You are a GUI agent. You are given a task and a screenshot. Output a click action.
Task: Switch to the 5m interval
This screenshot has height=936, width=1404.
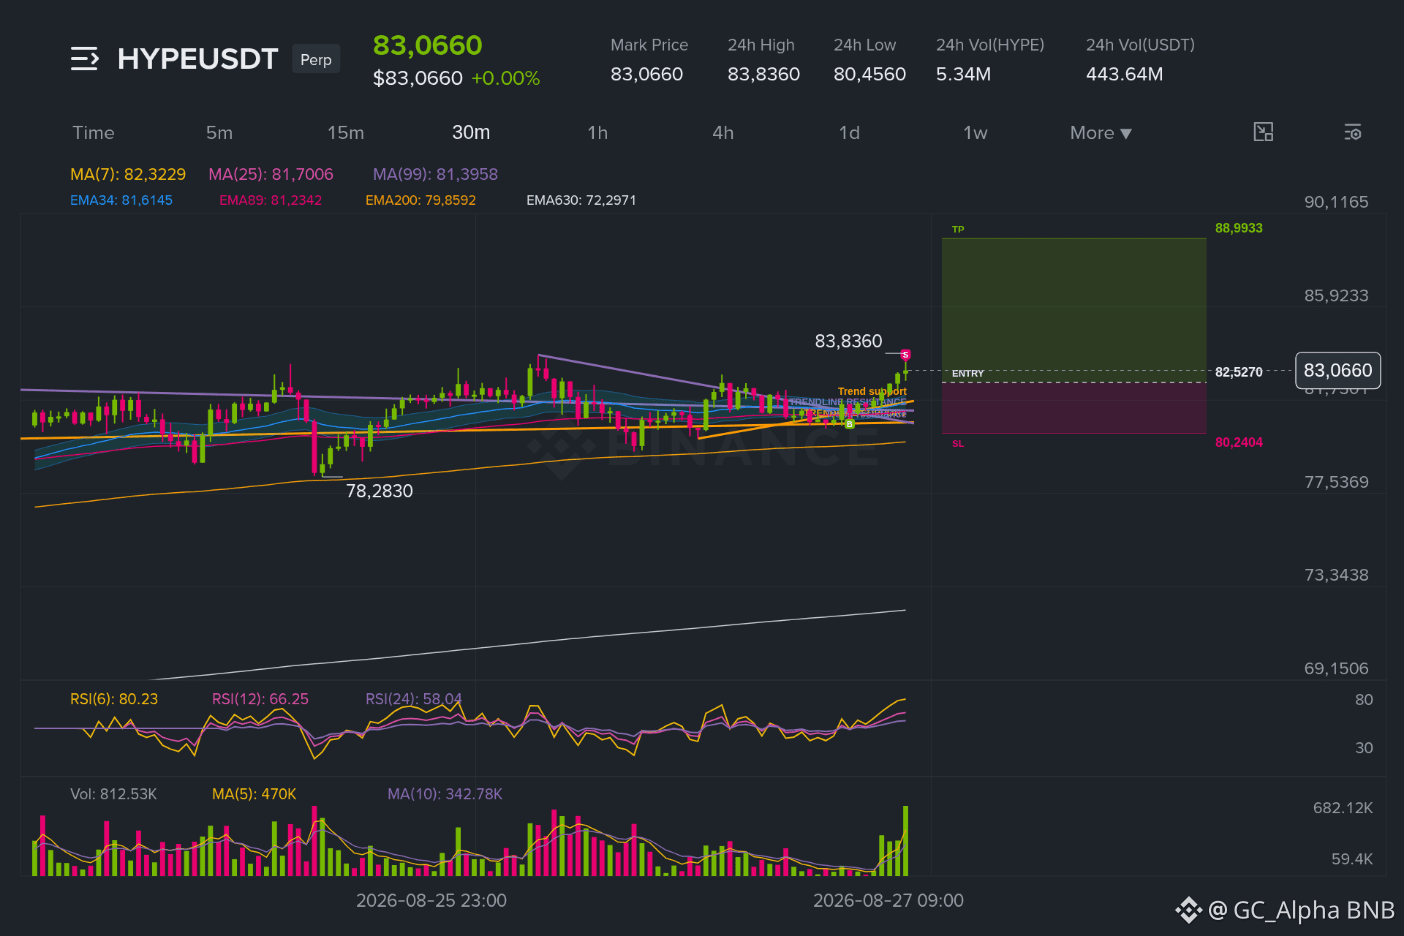219,133
